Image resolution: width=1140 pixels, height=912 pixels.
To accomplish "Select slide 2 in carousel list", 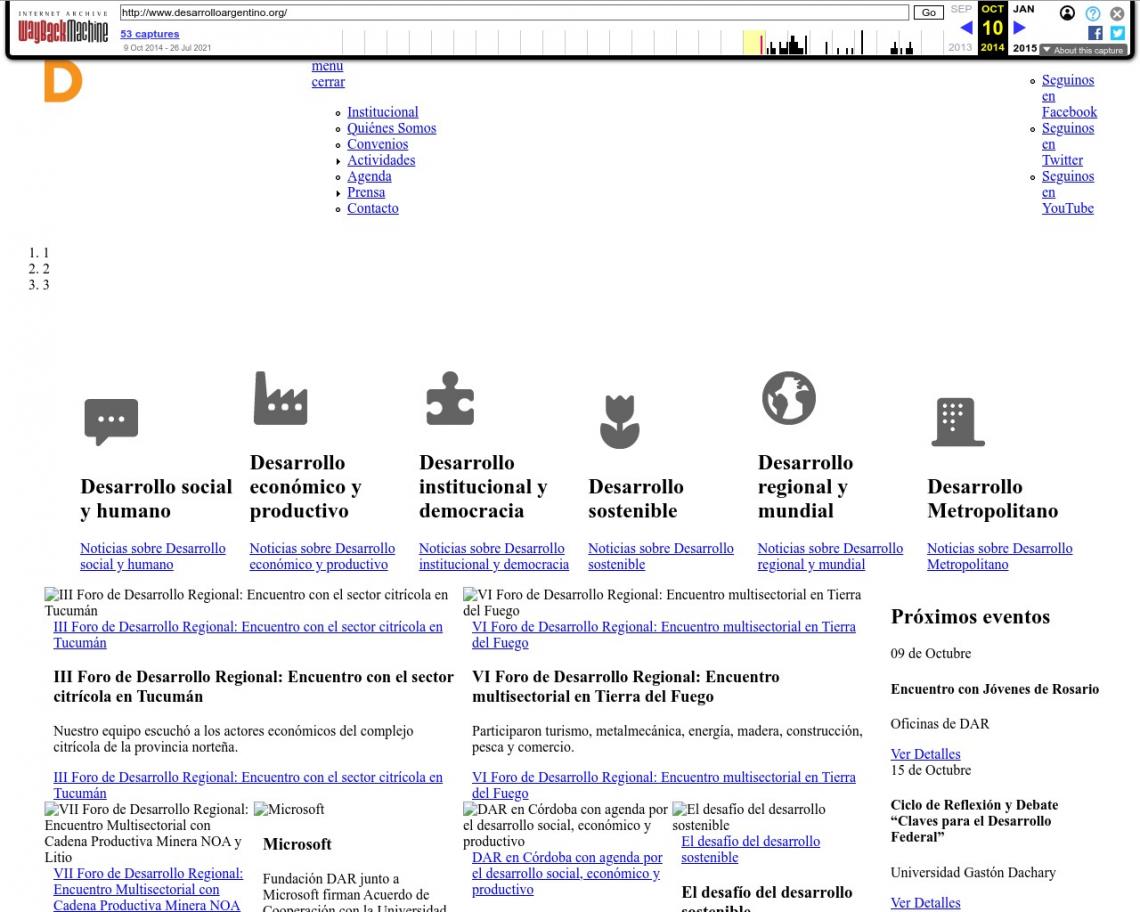I will tap(46, 268).
